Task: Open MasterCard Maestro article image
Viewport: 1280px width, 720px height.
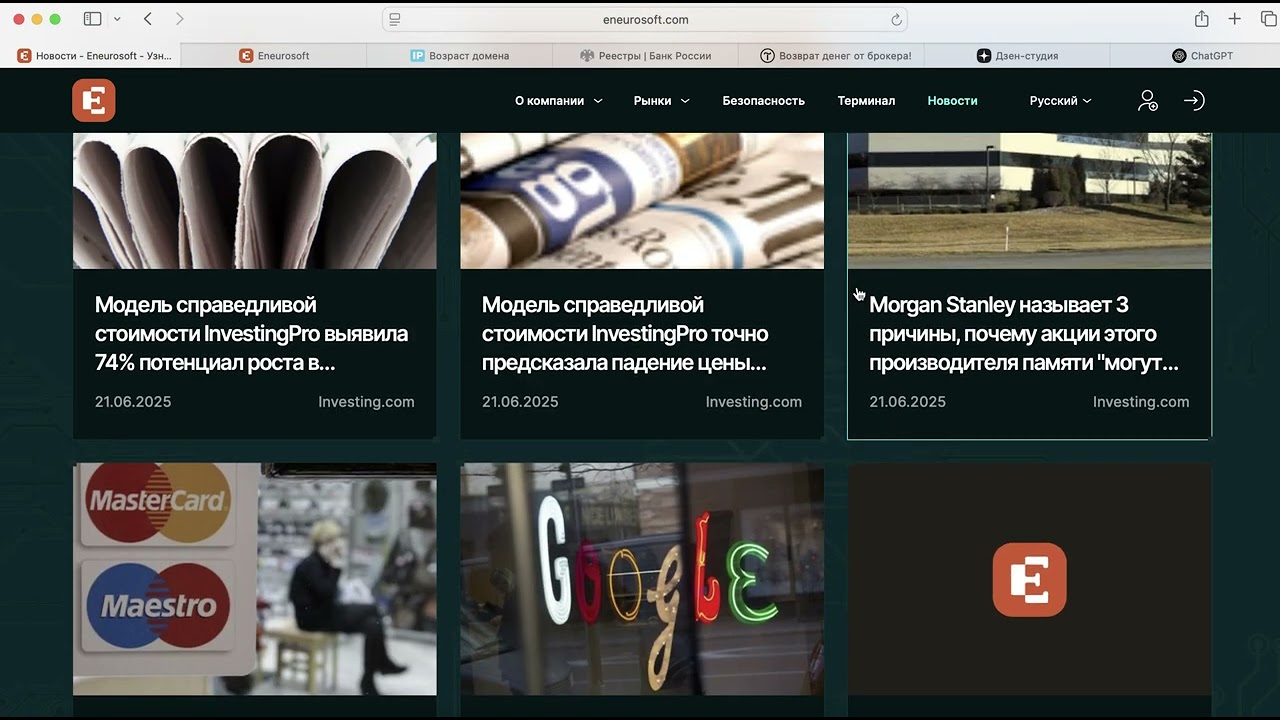Action: click(x=255, y=579)
